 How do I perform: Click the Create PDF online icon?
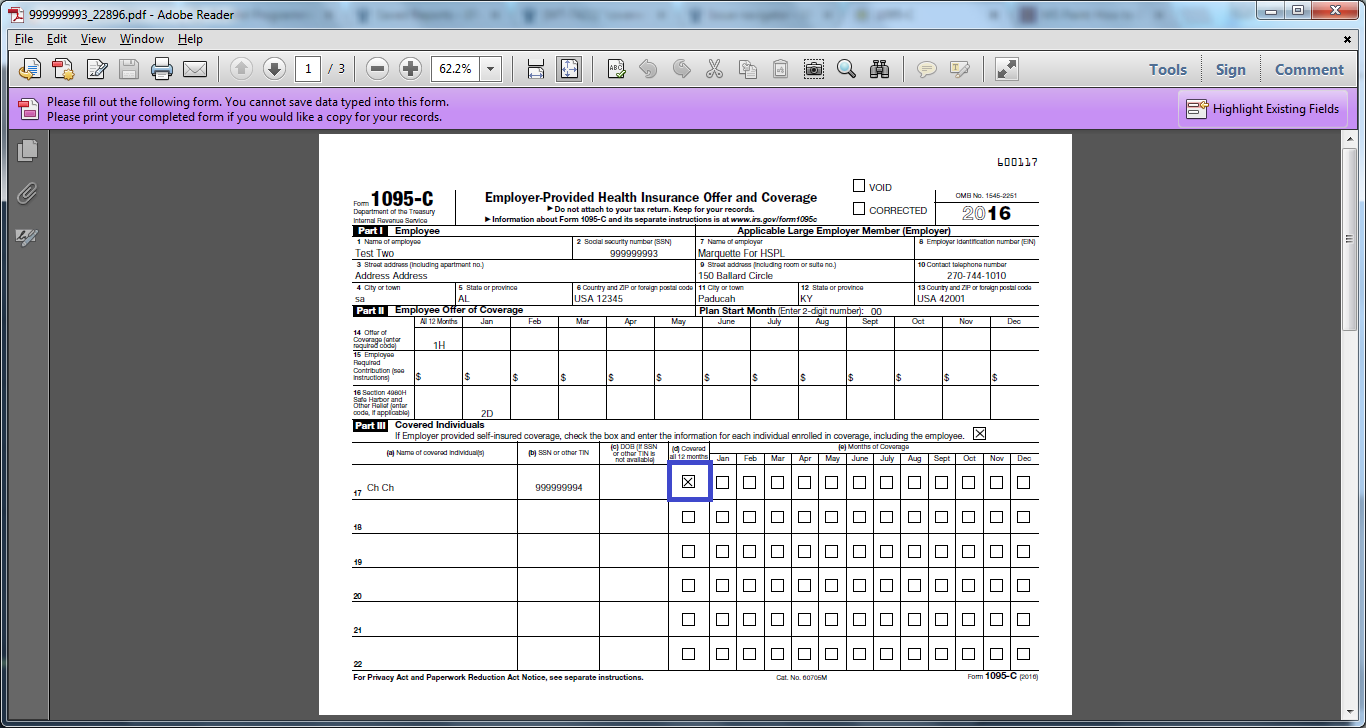click(x=64, y=69)
